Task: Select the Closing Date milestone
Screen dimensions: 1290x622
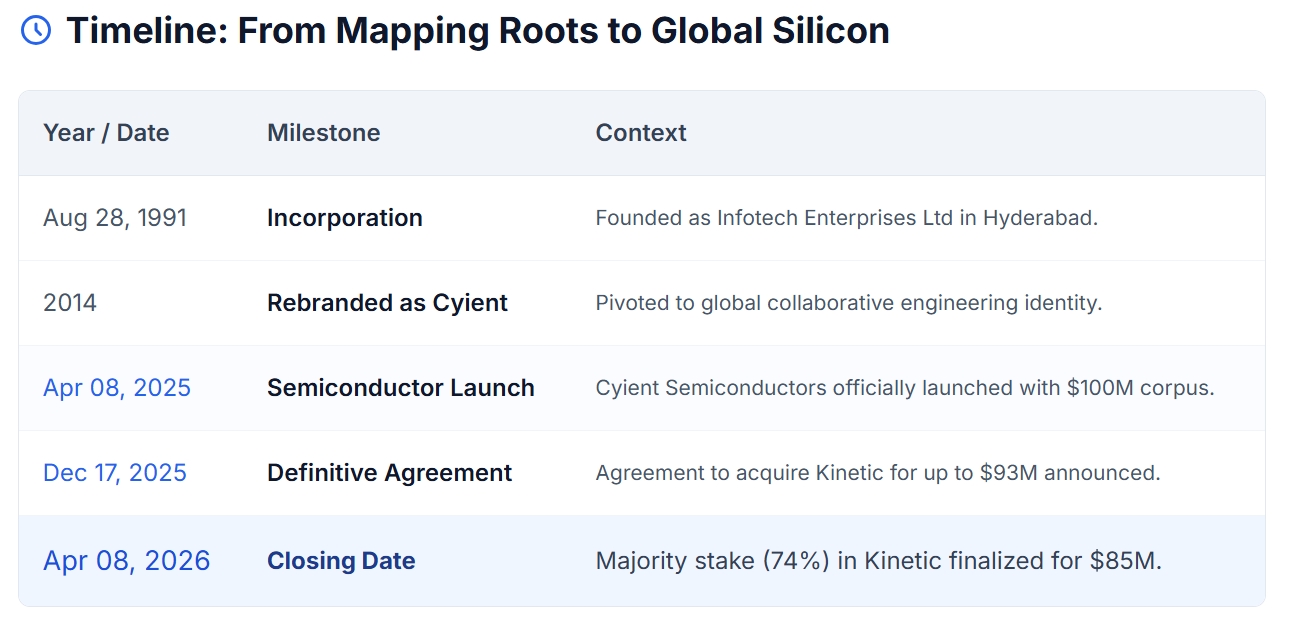Action: (x=341, y=561)
